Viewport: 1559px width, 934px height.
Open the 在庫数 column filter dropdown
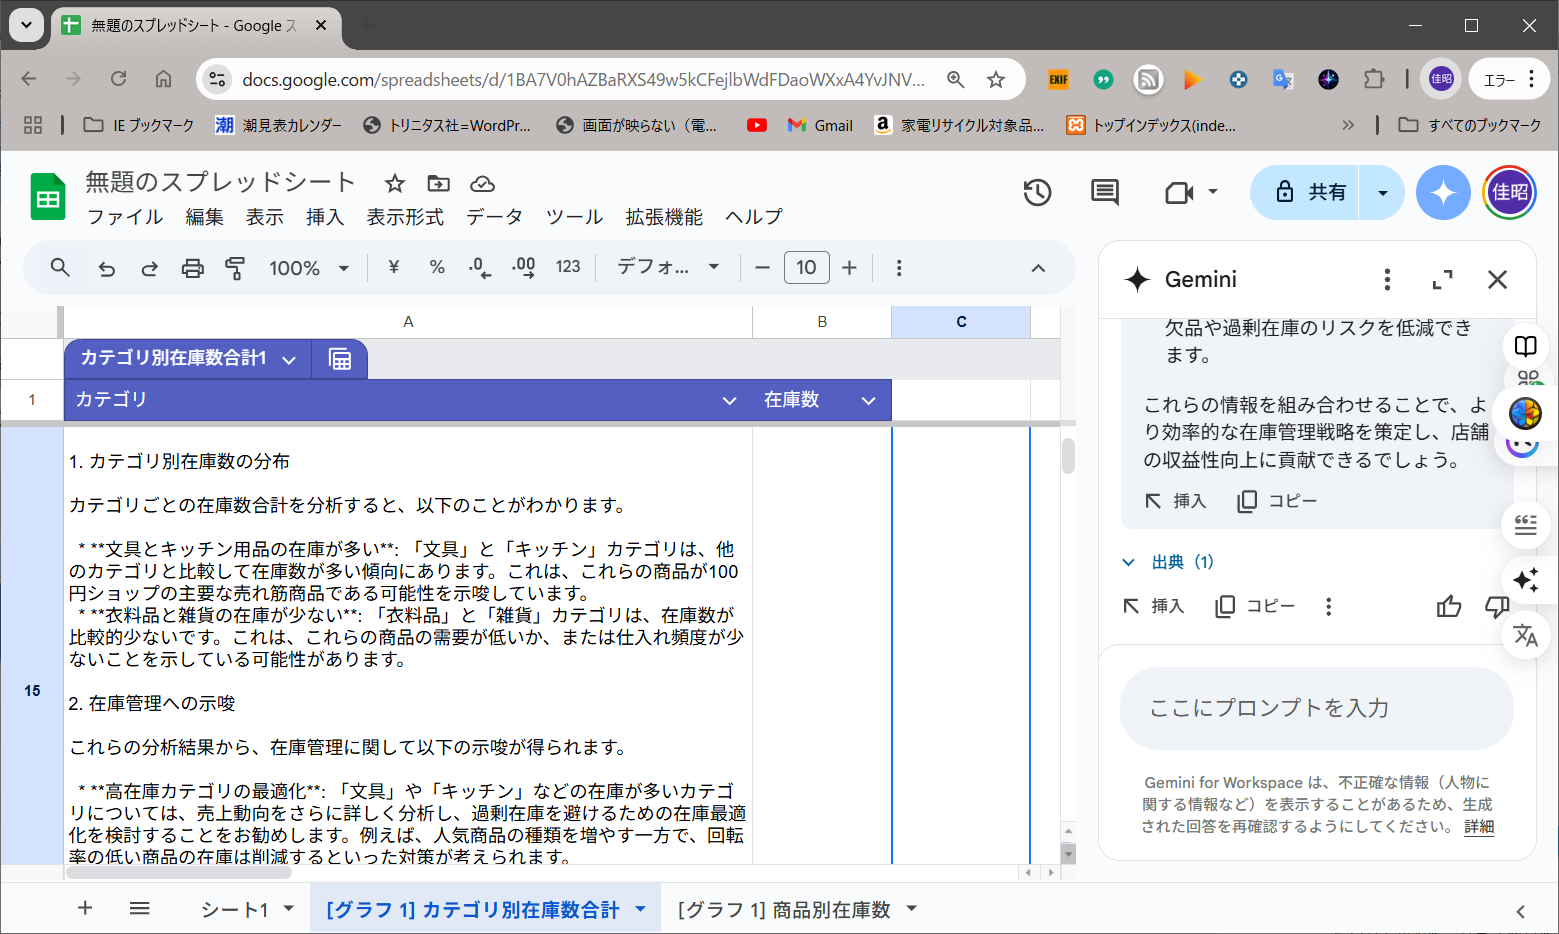pos(868,400)
